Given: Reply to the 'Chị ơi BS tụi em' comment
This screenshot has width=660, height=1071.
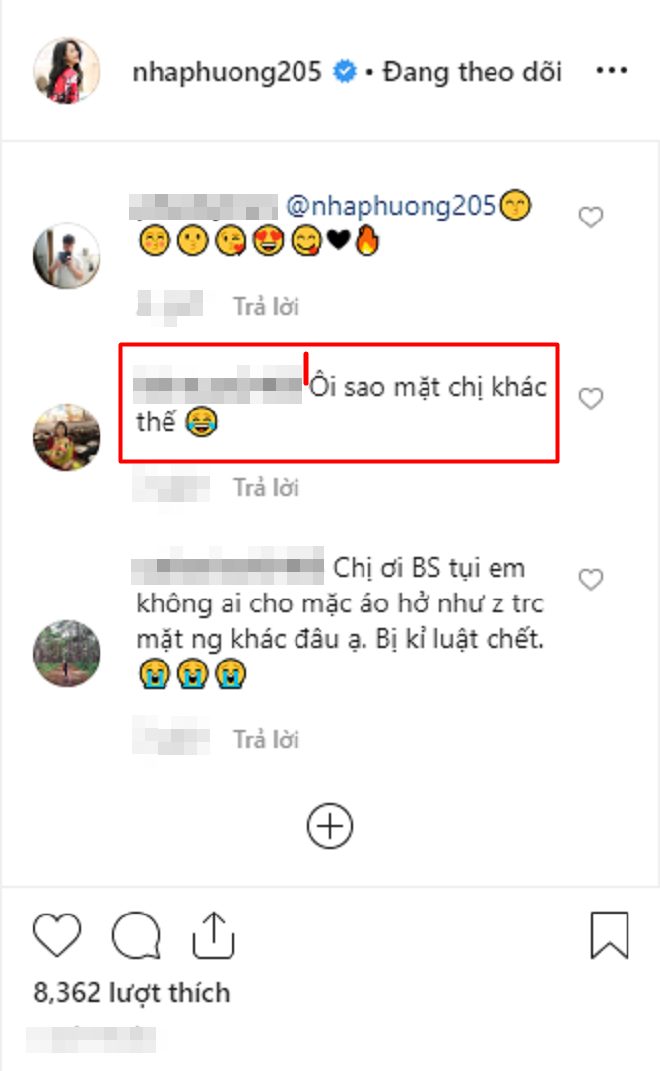Looking at the screenshot, I should point(266,739).
